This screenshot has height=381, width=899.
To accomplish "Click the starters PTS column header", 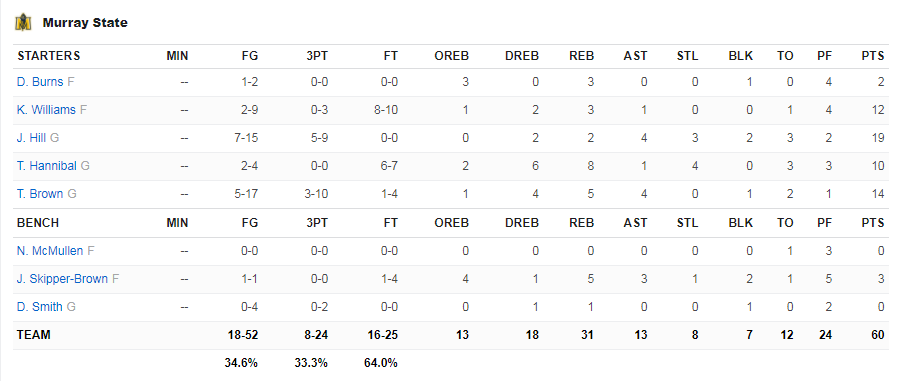I will pyautogui.click(x=873, y=56).
